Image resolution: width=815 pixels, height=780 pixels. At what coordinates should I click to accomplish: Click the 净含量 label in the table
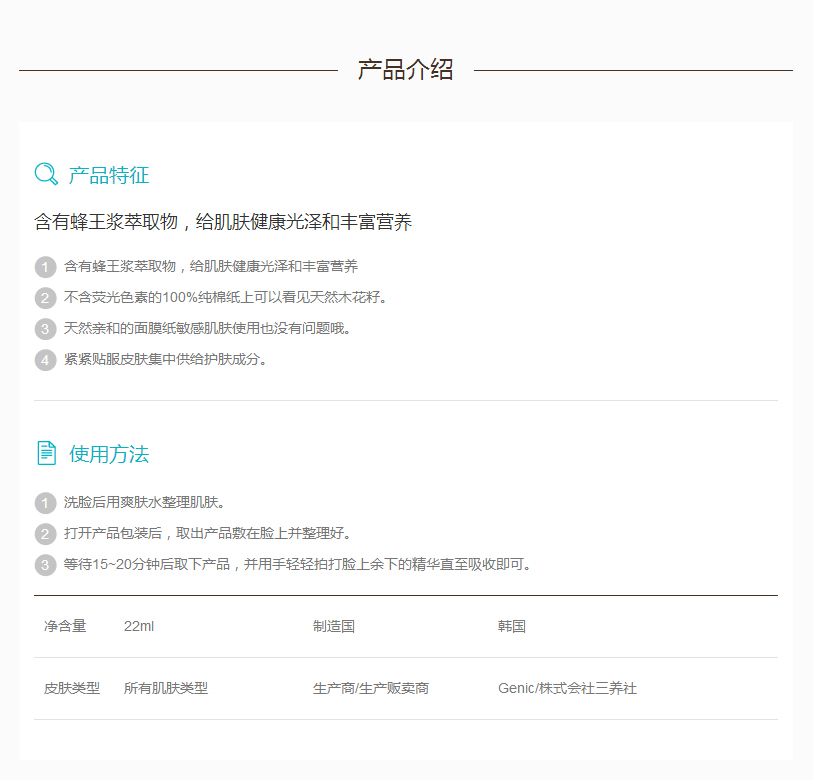point(65,627)
